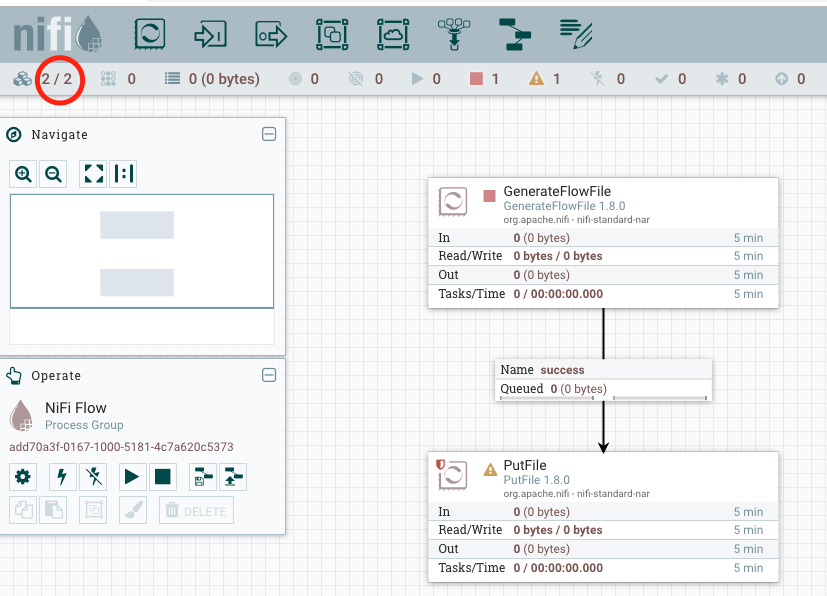Select the GenerateFlowFile processor title
Screen dimensions: 827x596
tap(557, 191)
